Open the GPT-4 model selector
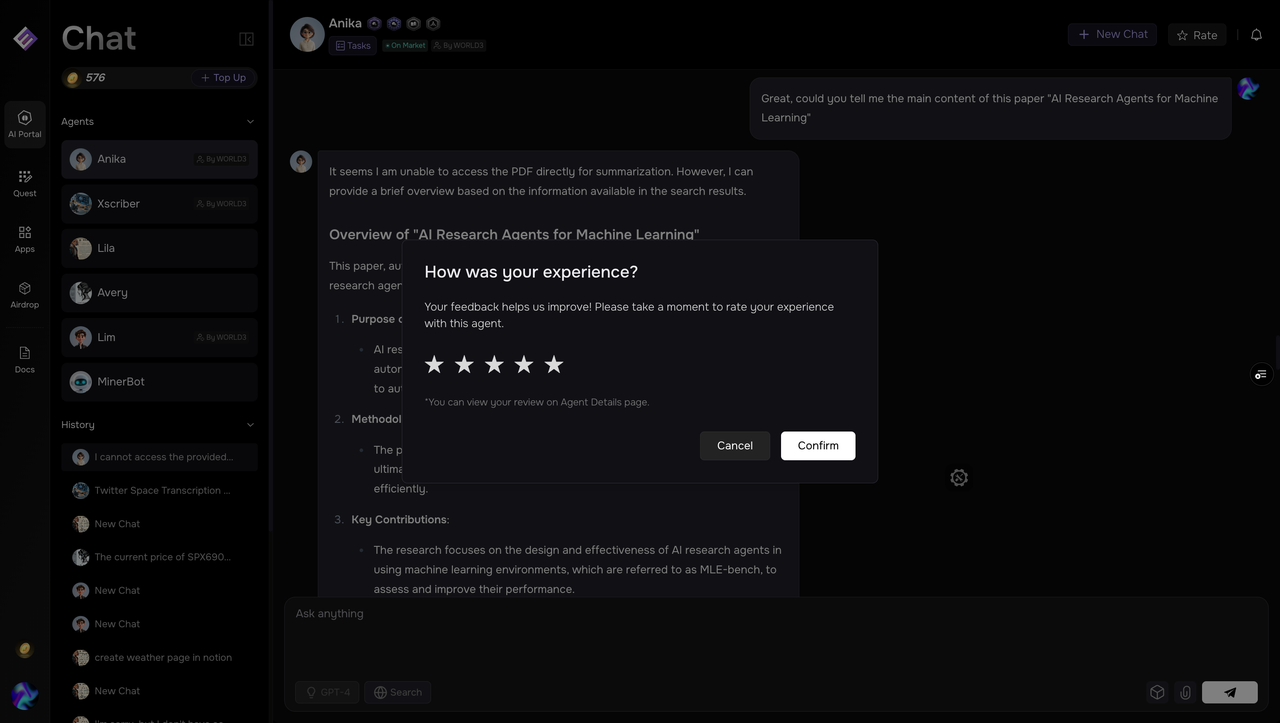1280x723 pixels. (327, 692)
